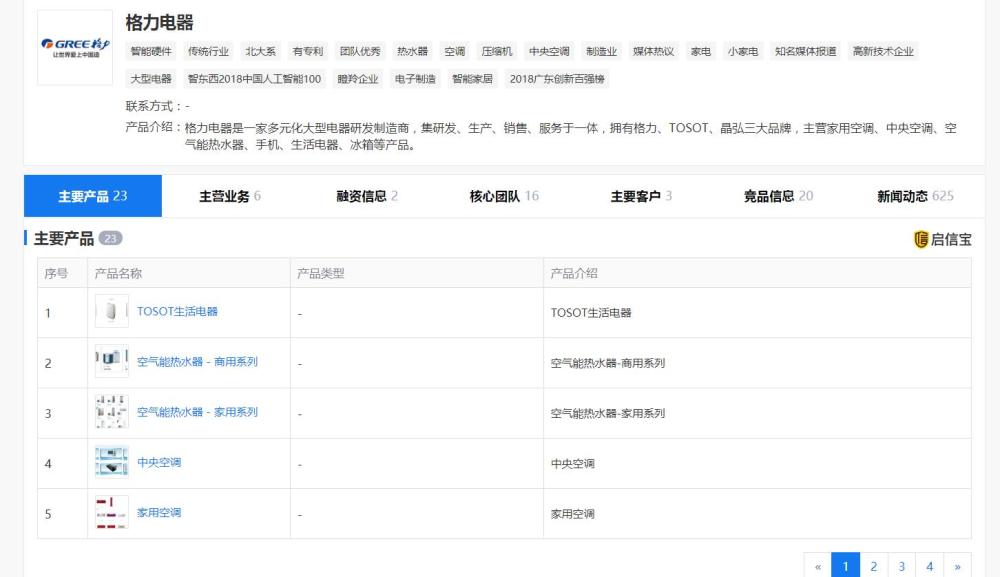Switch to 核心团队 tab
The width and height of the screenshot is (1000, 577).
point(504,196)
